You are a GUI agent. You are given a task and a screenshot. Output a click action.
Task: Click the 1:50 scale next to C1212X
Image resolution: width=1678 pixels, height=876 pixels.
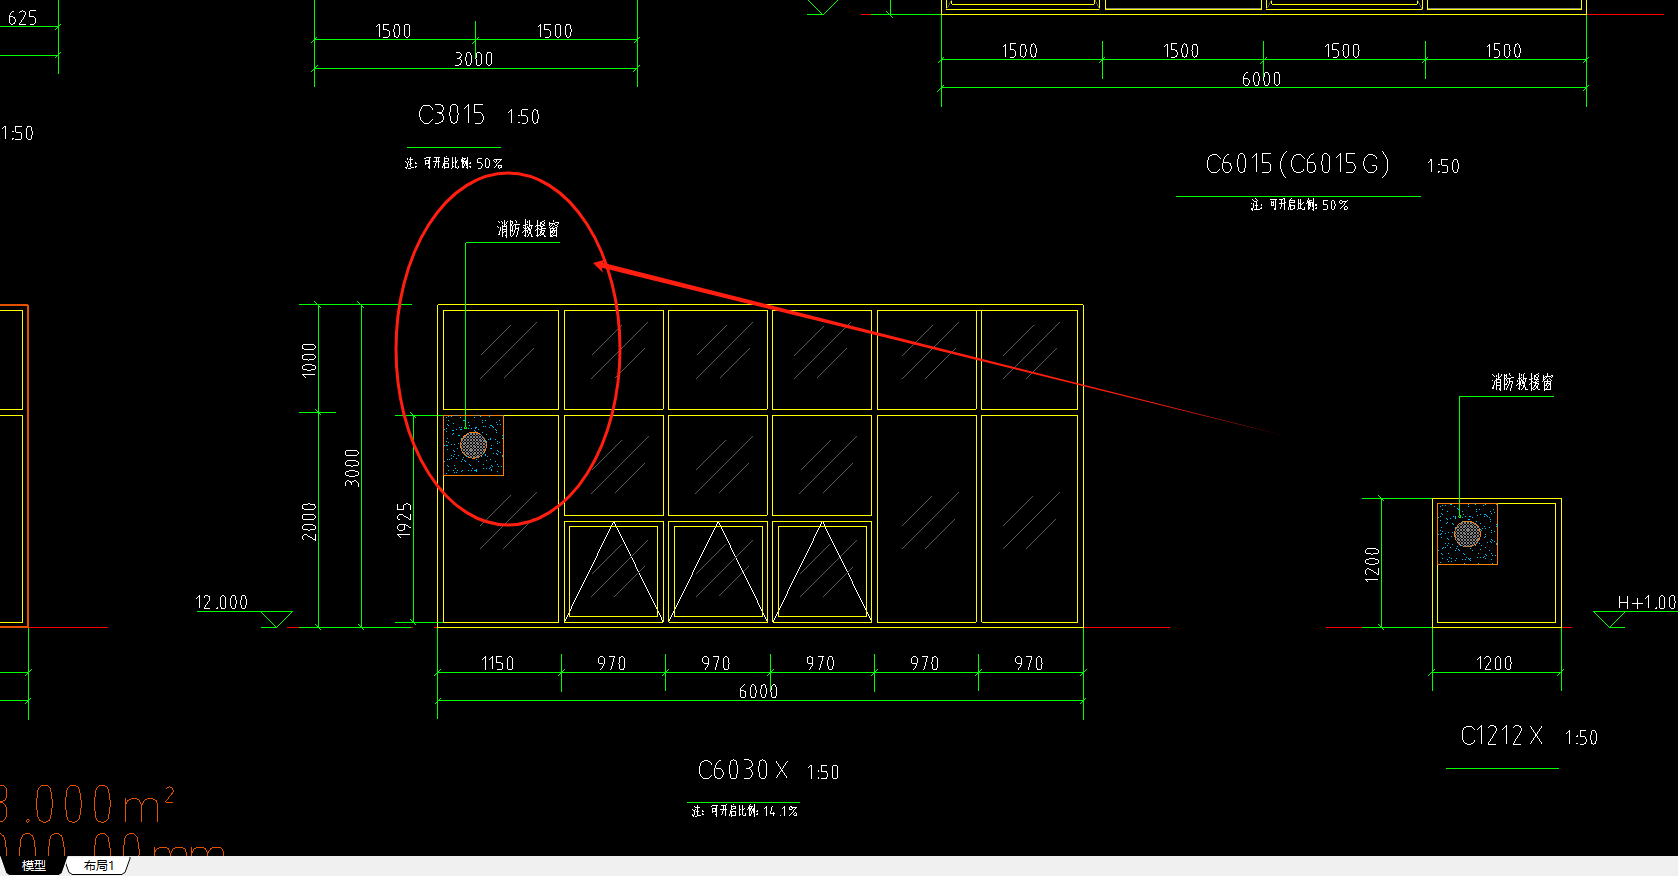1581,738
